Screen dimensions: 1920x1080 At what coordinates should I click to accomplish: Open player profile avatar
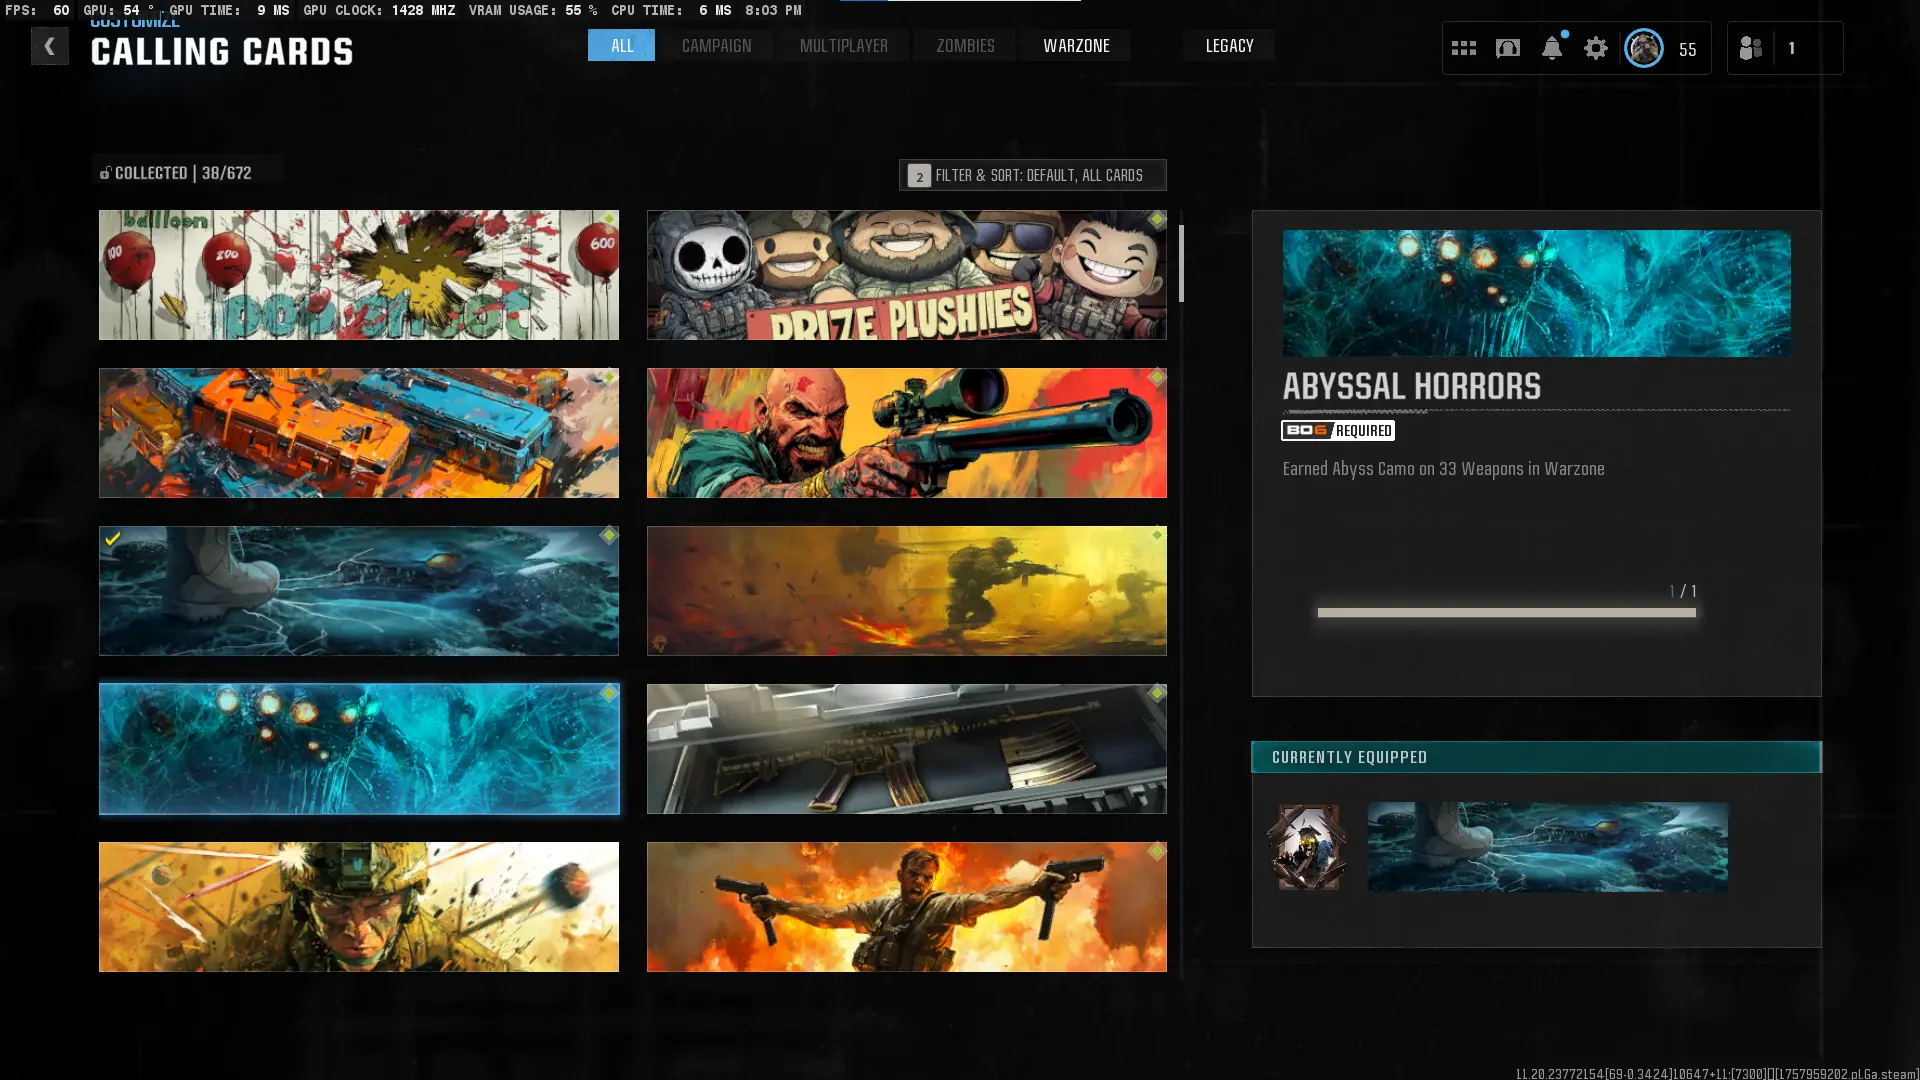1643,48
